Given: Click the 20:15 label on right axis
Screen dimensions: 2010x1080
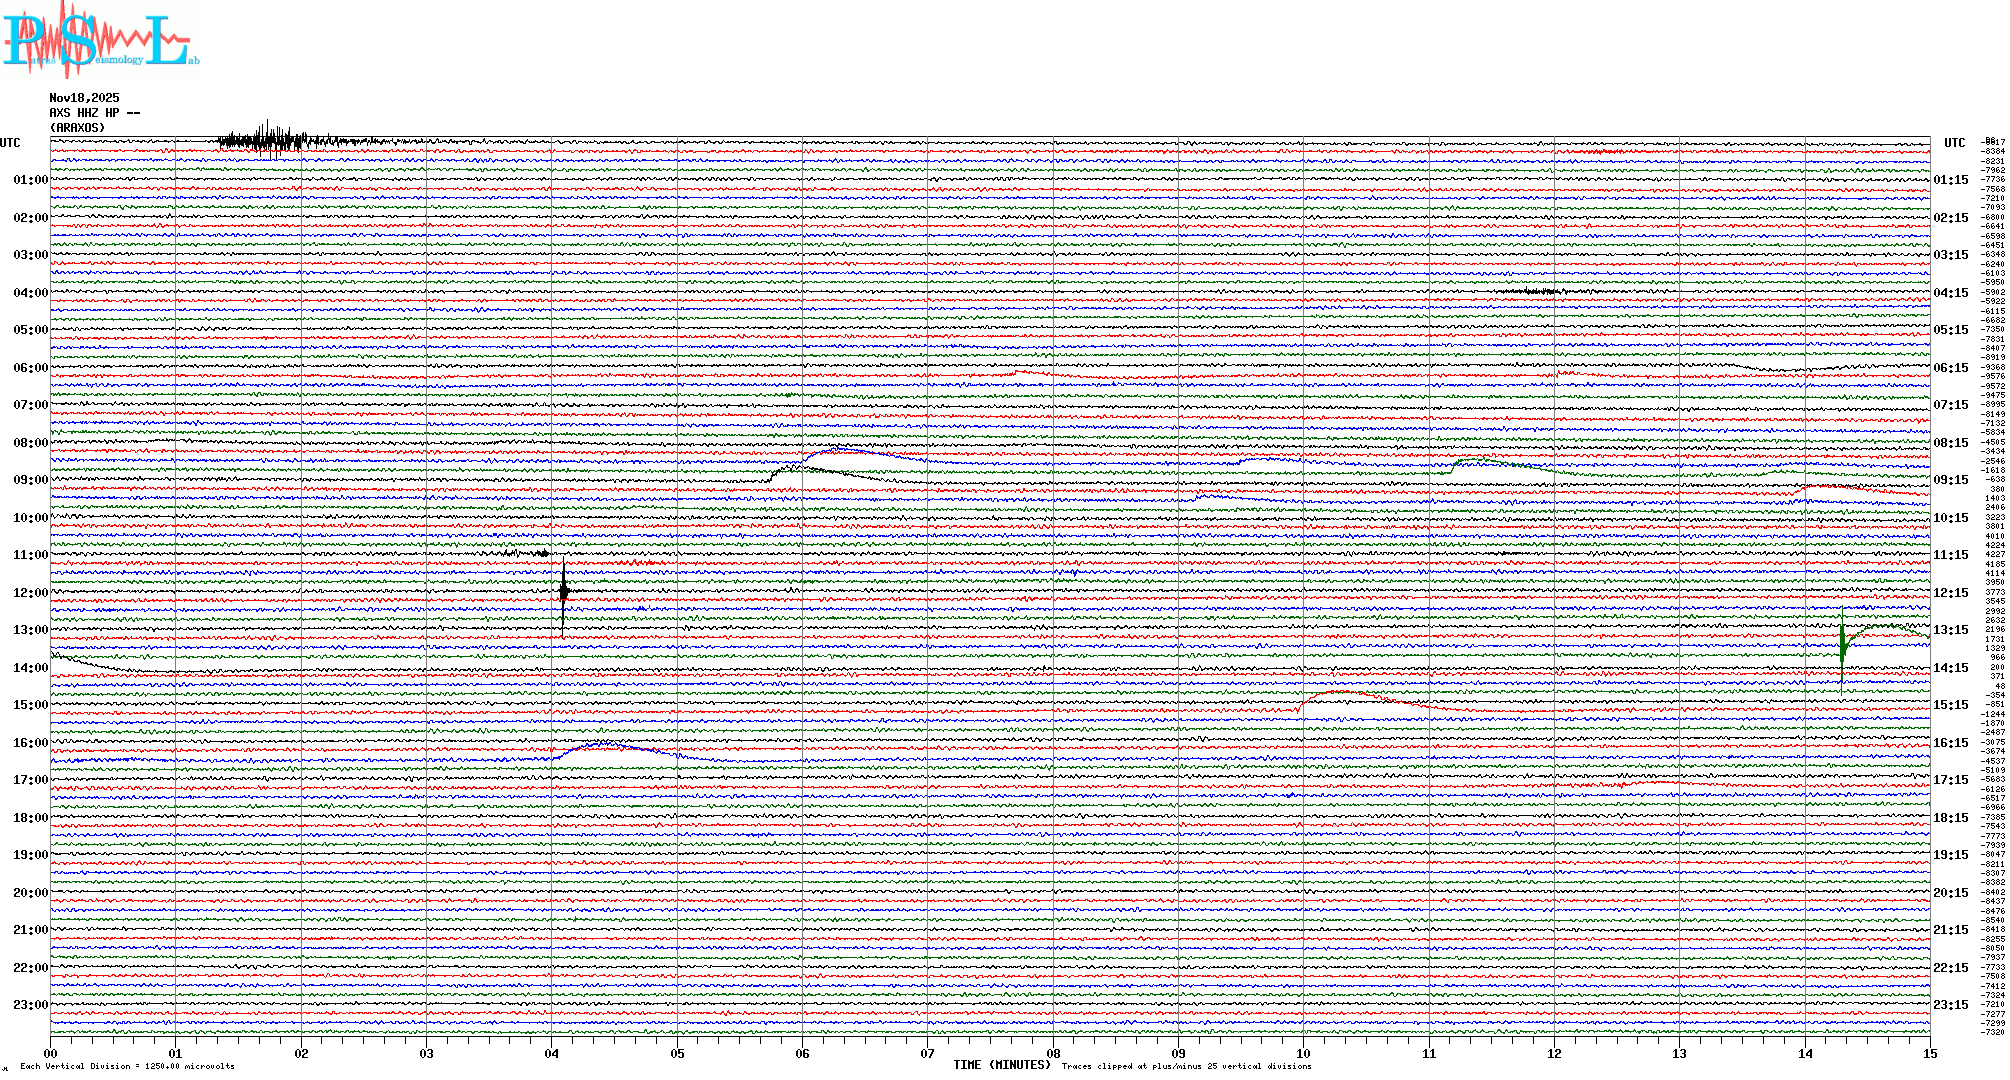Looking at the screenshot, I should click(1950, 893).
